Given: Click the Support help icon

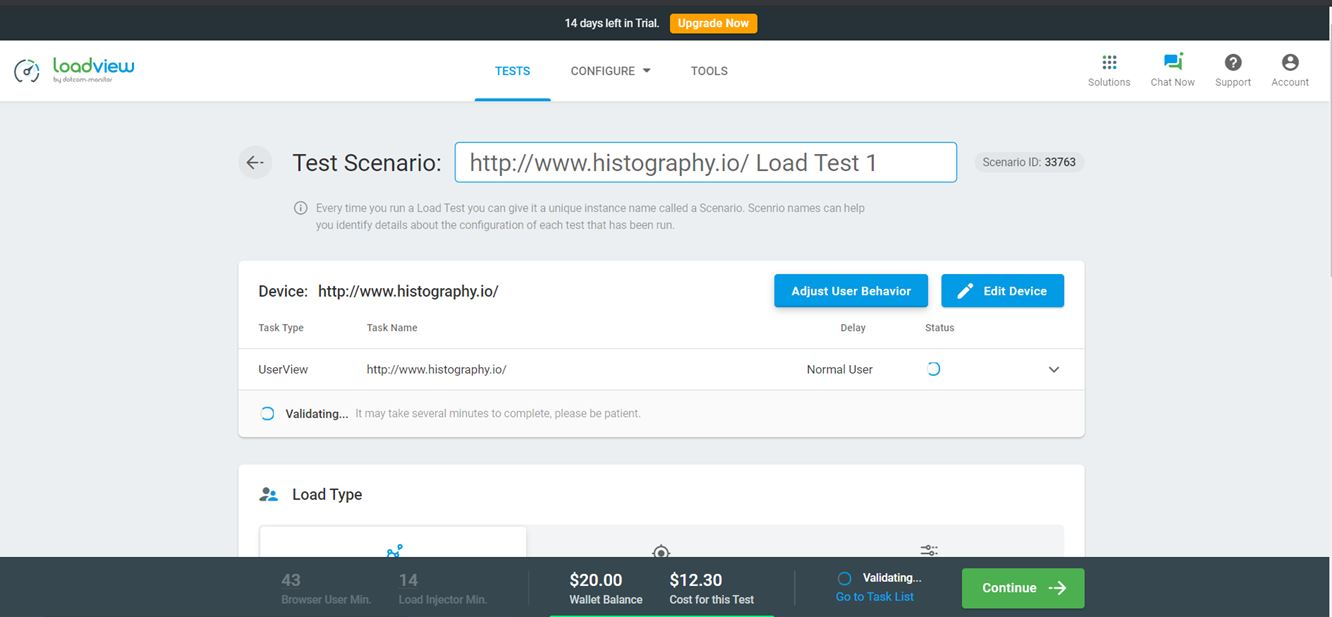Looking at the screenshot, I should [x=1233, y=63].
